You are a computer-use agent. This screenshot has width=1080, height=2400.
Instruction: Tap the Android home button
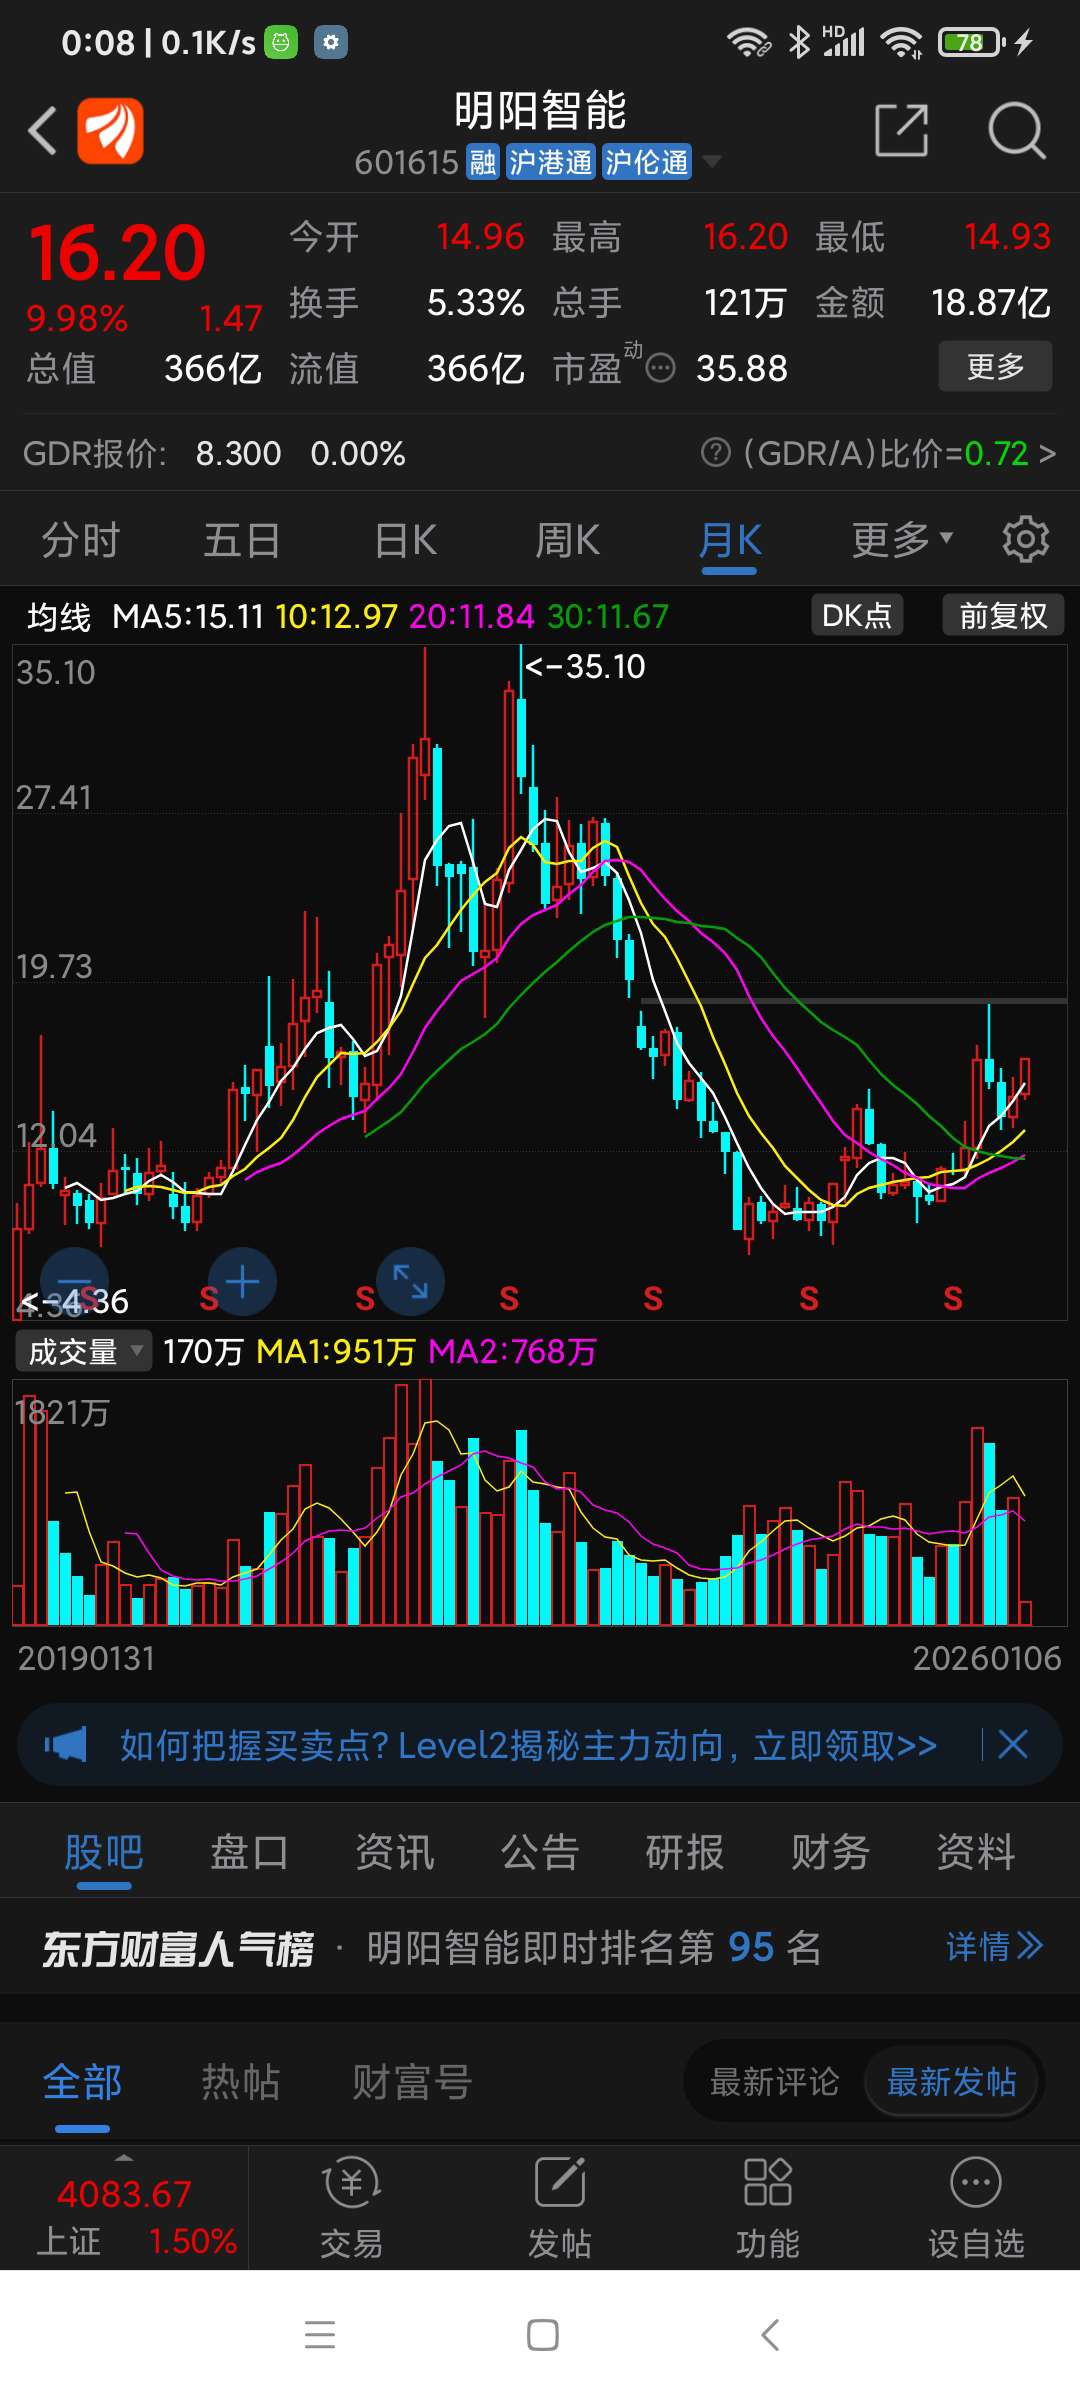[542, 2335]
